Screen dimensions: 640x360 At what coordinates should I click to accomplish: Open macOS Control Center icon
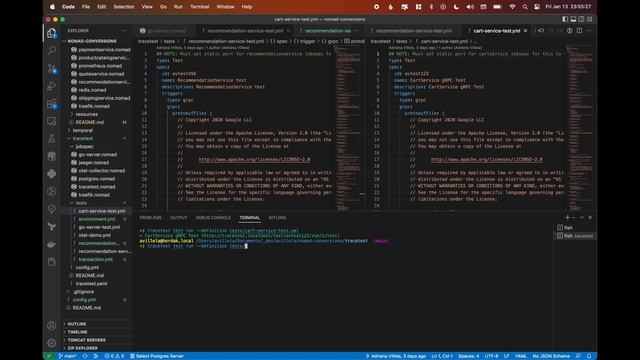(537, 7)
